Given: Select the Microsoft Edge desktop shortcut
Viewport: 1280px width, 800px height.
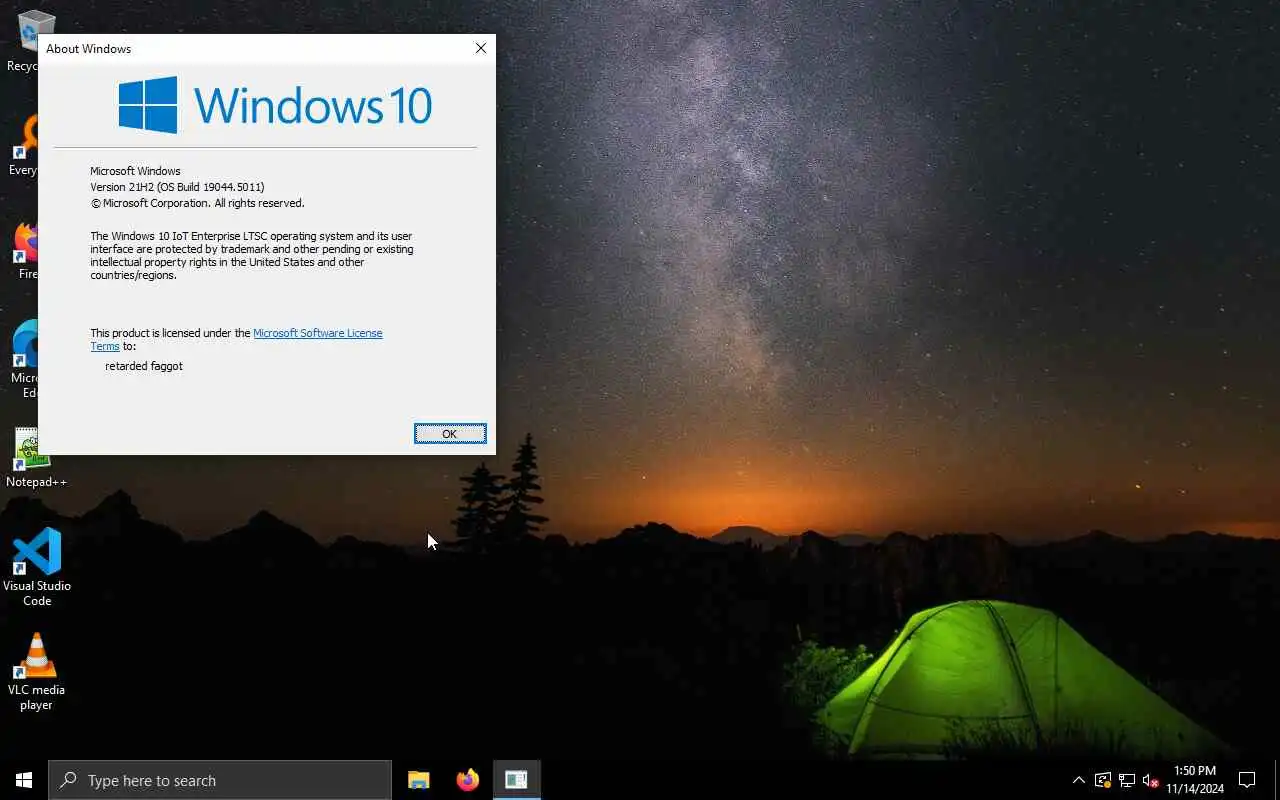Looking at the screenshot, I should click(x=24, y=360).
